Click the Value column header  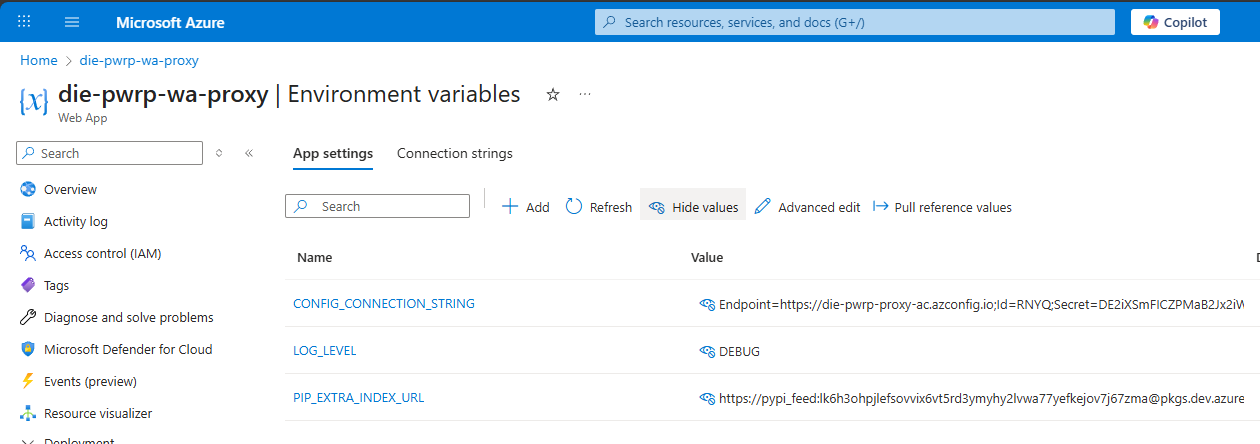[707, 257]
